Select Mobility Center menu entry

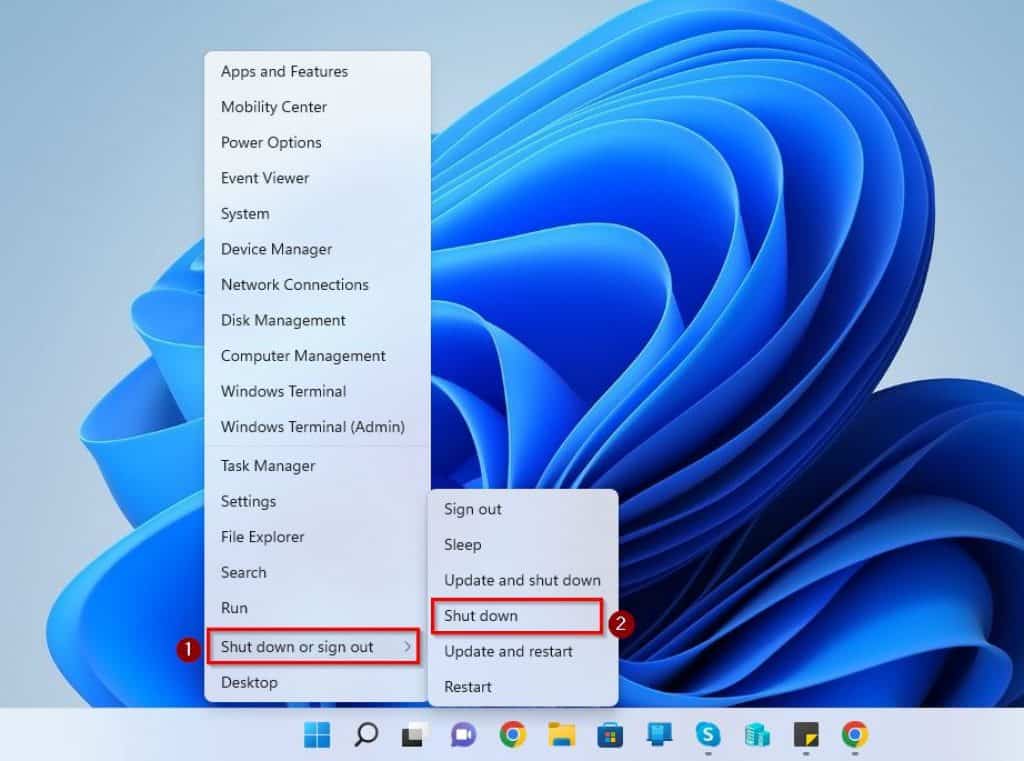click(x=317, y=106)
